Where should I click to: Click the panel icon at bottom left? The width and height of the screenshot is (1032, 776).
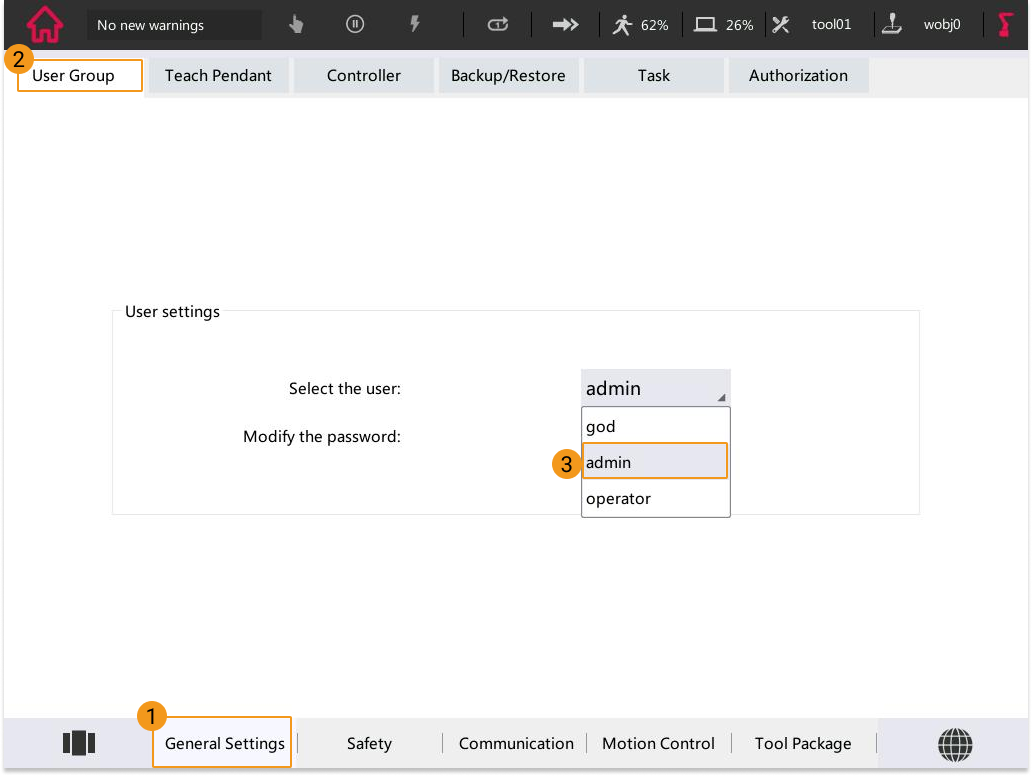point(79,743)
